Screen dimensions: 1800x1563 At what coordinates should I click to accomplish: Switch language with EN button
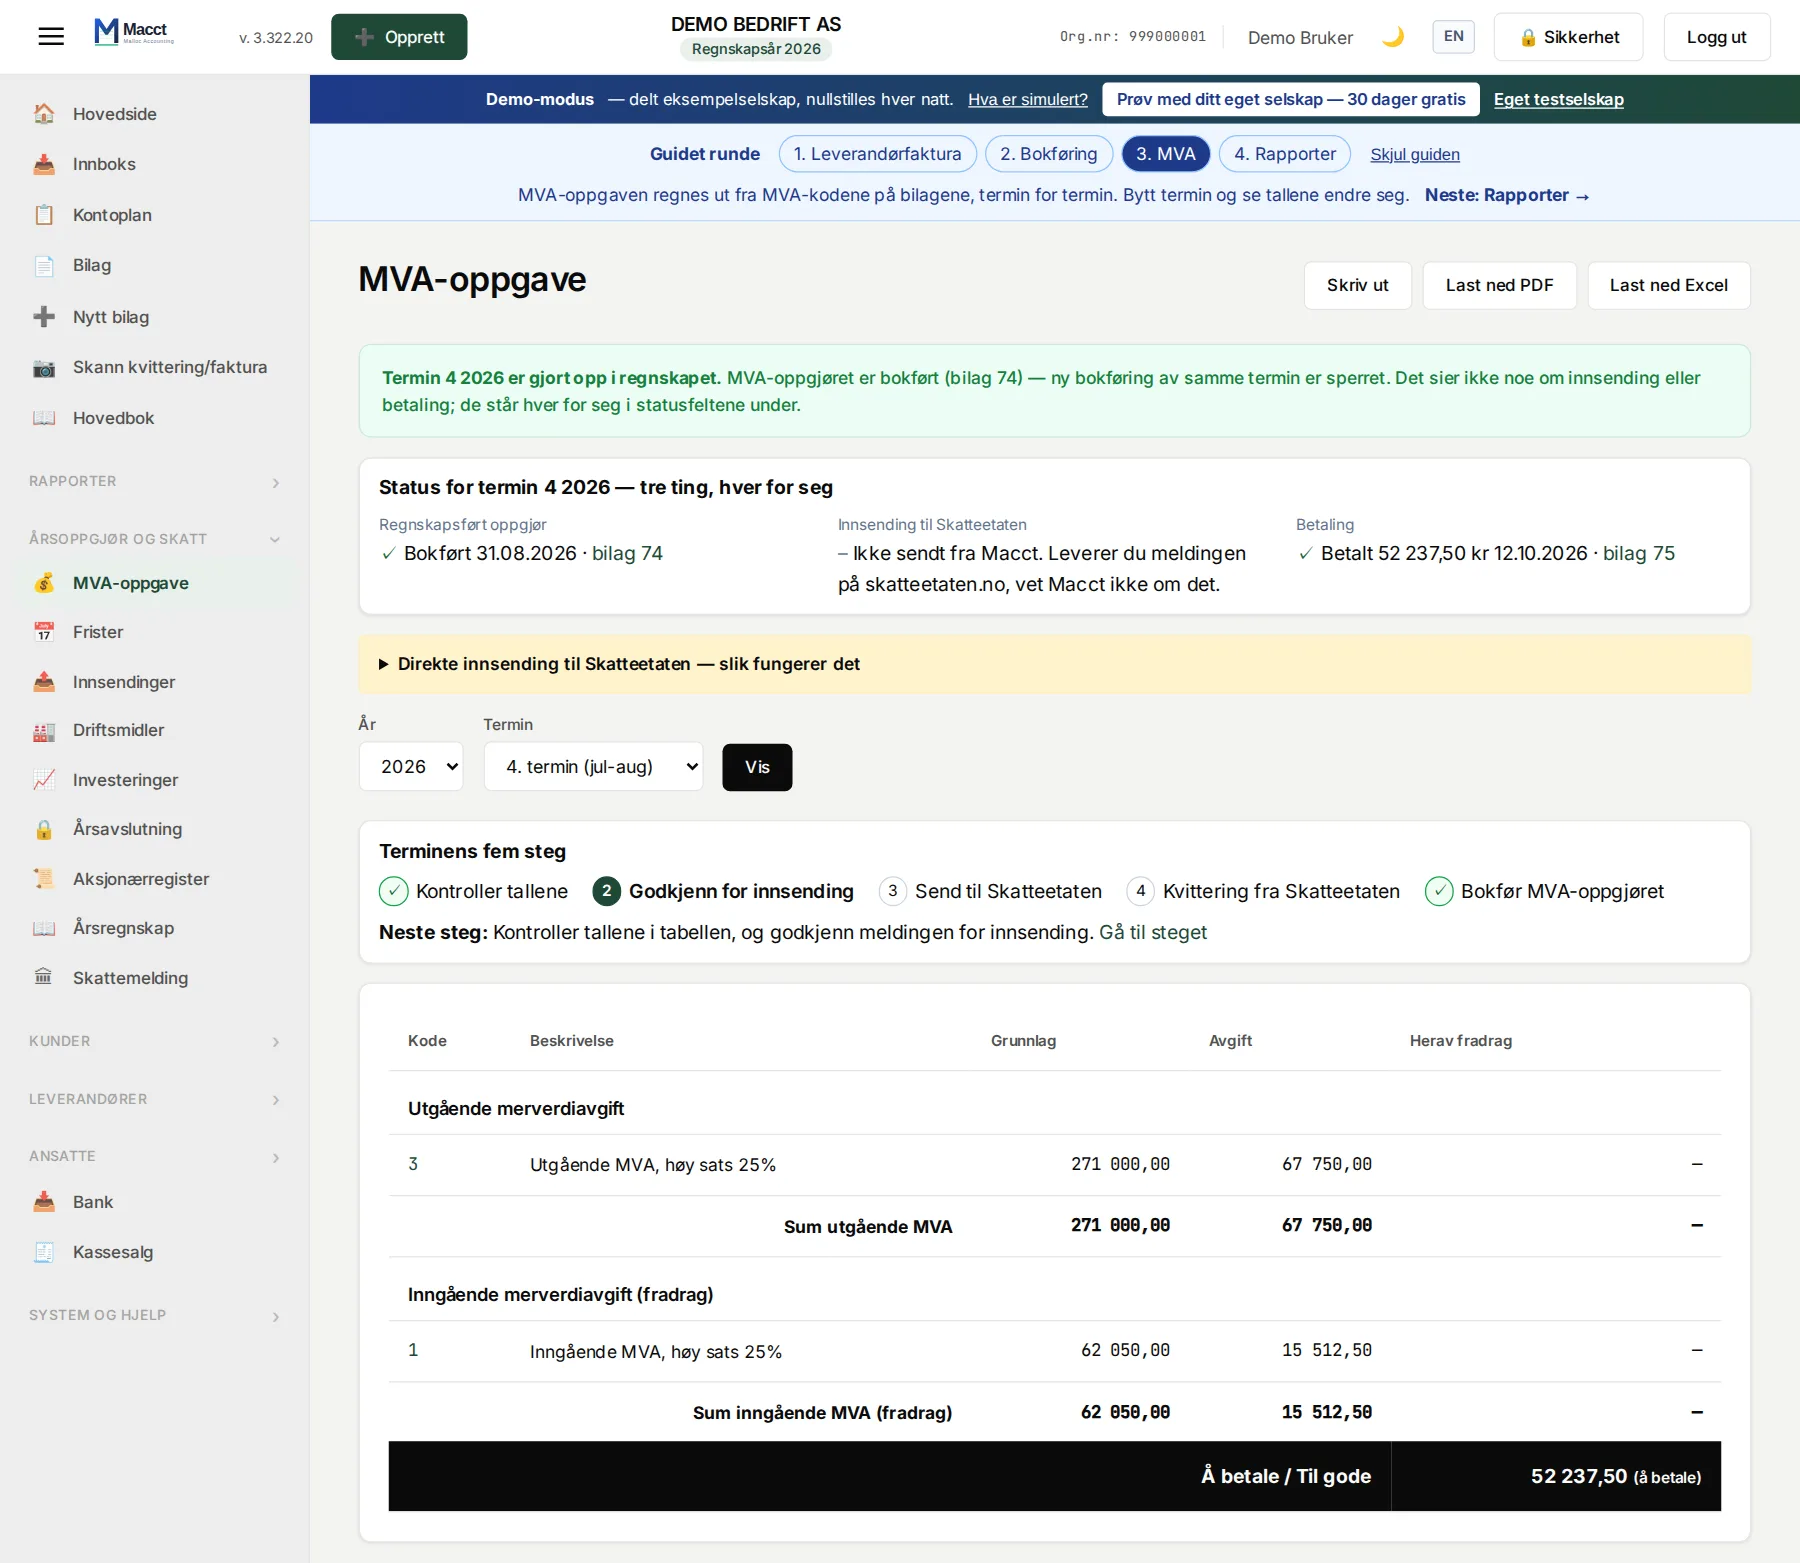pyautogui.click(x=1454, y=37)
